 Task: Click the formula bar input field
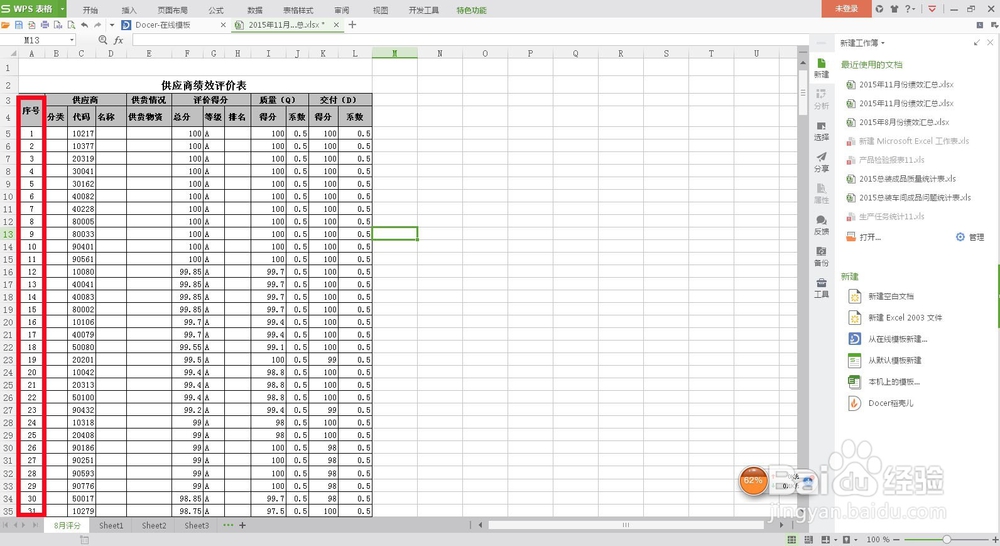tap(470, 40)
